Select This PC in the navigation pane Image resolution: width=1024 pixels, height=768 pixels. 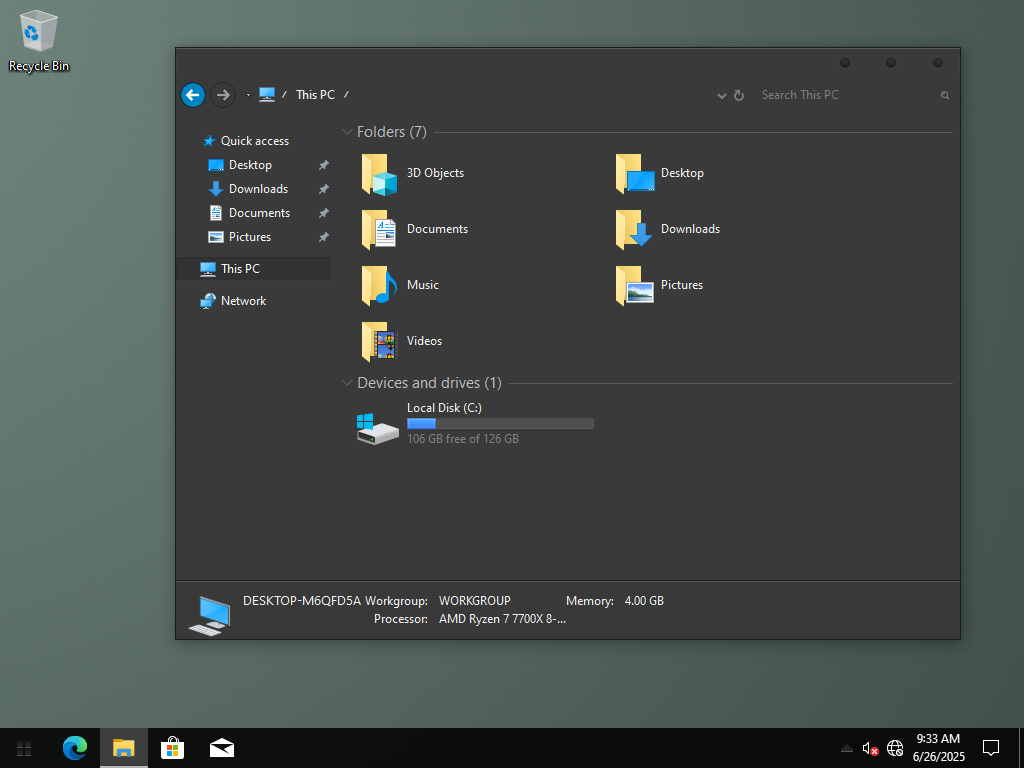[x=253, y=268]
